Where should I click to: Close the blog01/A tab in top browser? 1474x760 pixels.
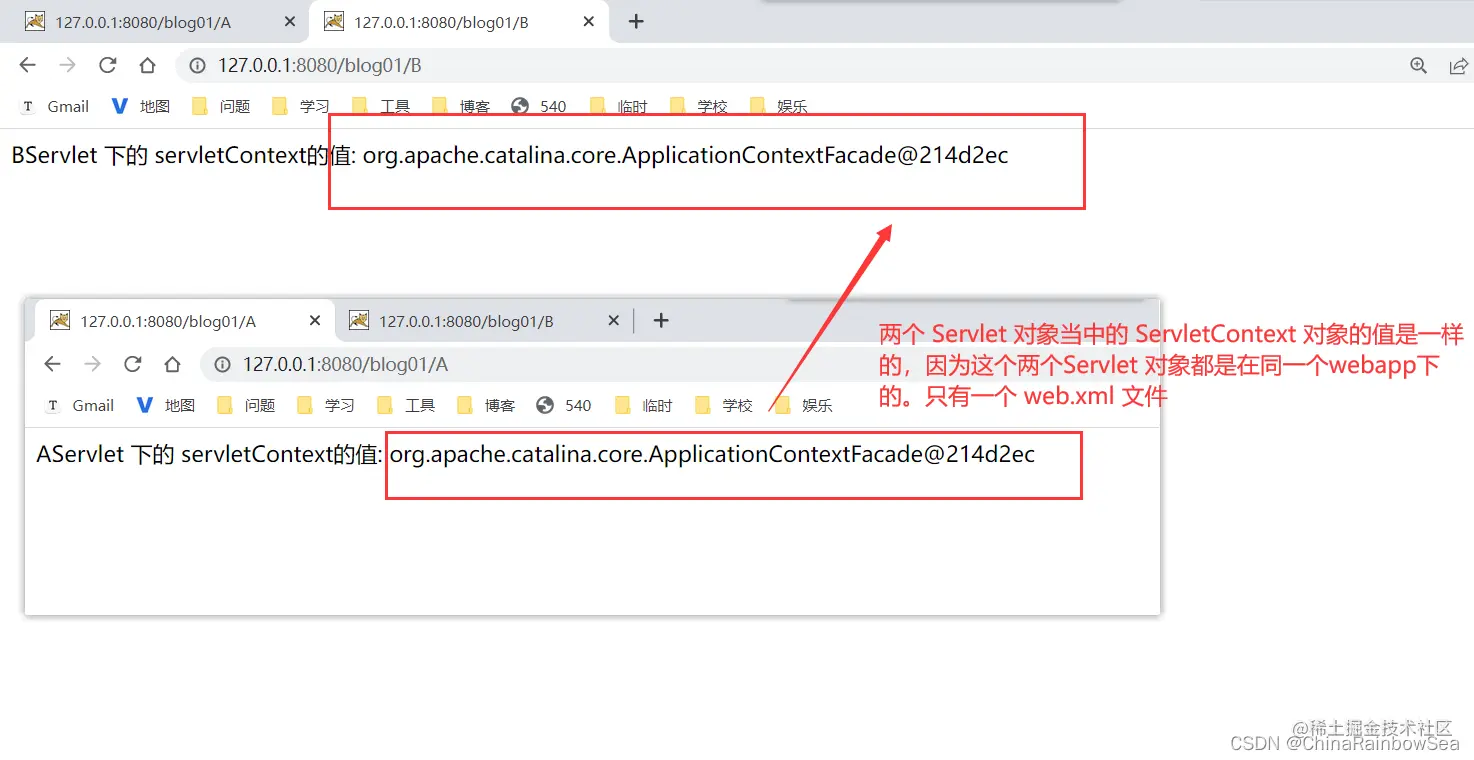(289, 22)
